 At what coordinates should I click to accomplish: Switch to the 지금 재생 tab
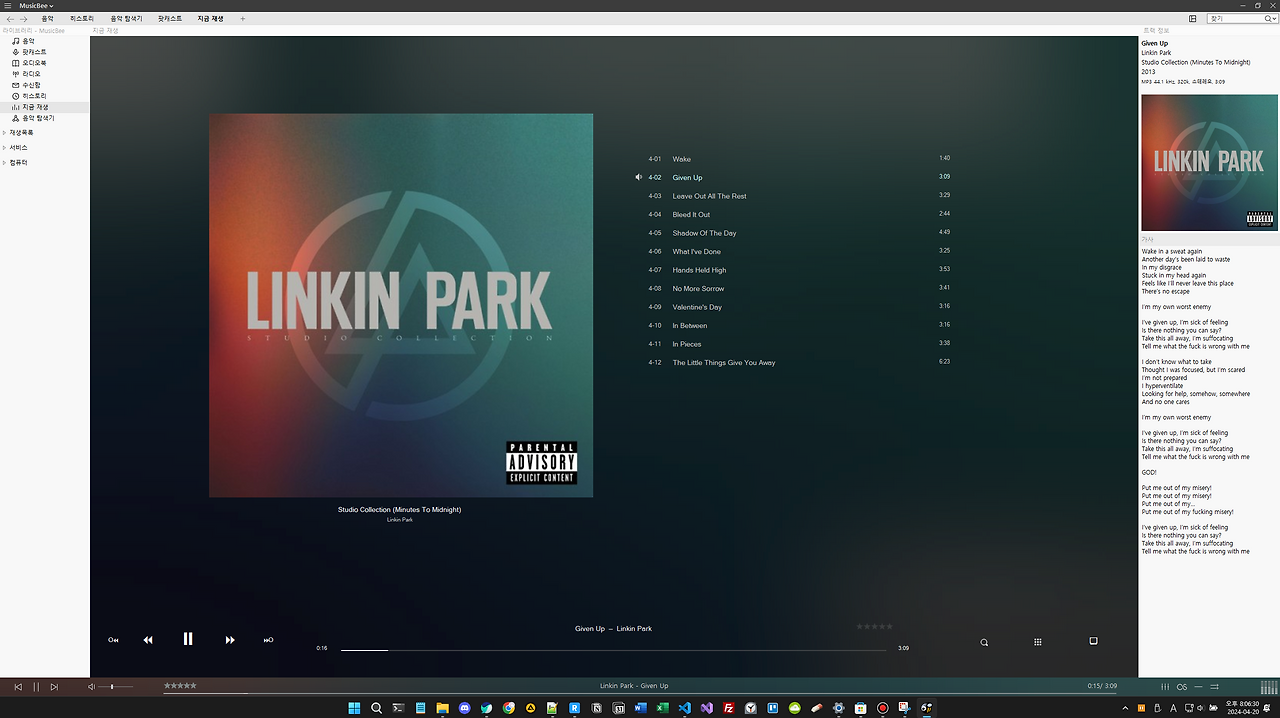(211, 19)
